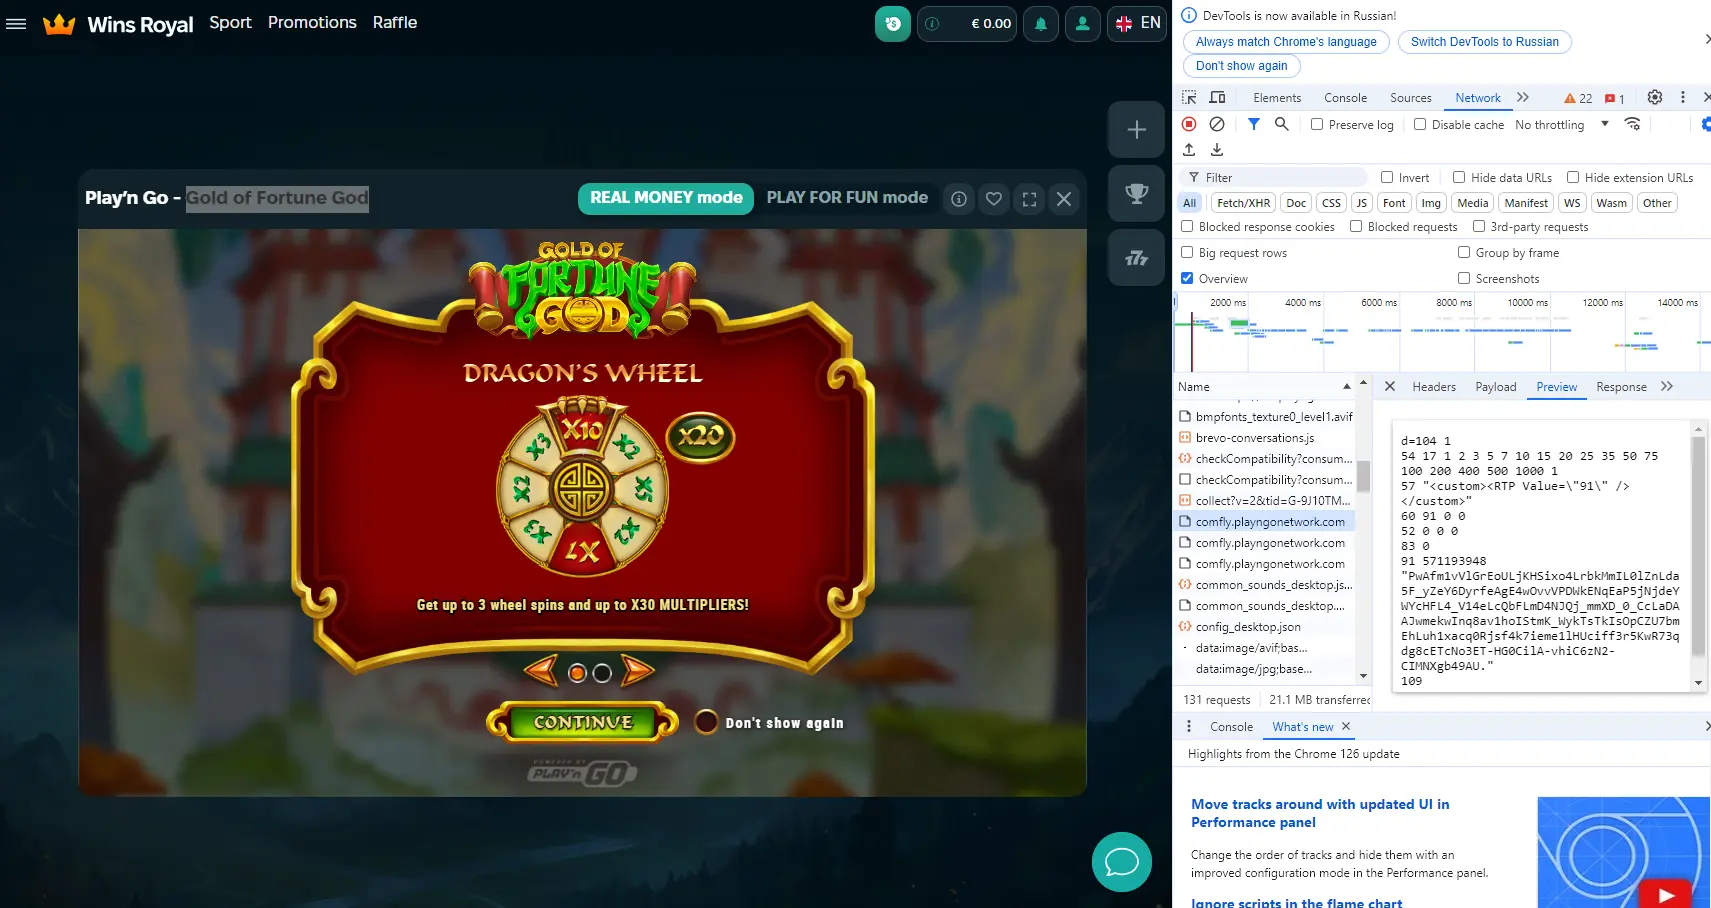Viewport: 1711px width, 908px height.
Task: Open the user profile icon
Action: (1082, 23)
